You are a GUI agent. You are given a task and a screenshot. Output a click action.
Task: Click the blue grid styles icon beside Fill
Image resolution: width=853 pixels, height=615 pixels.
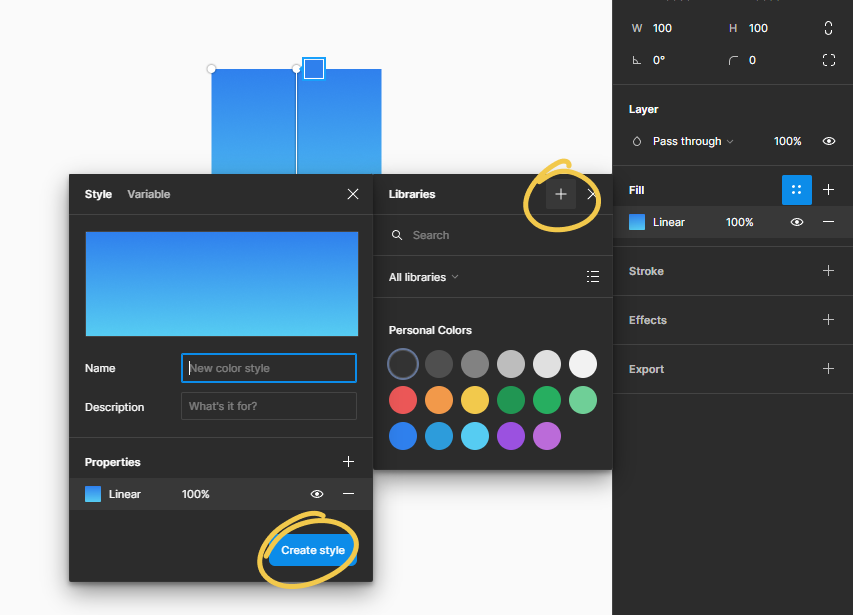pos(797,190)
